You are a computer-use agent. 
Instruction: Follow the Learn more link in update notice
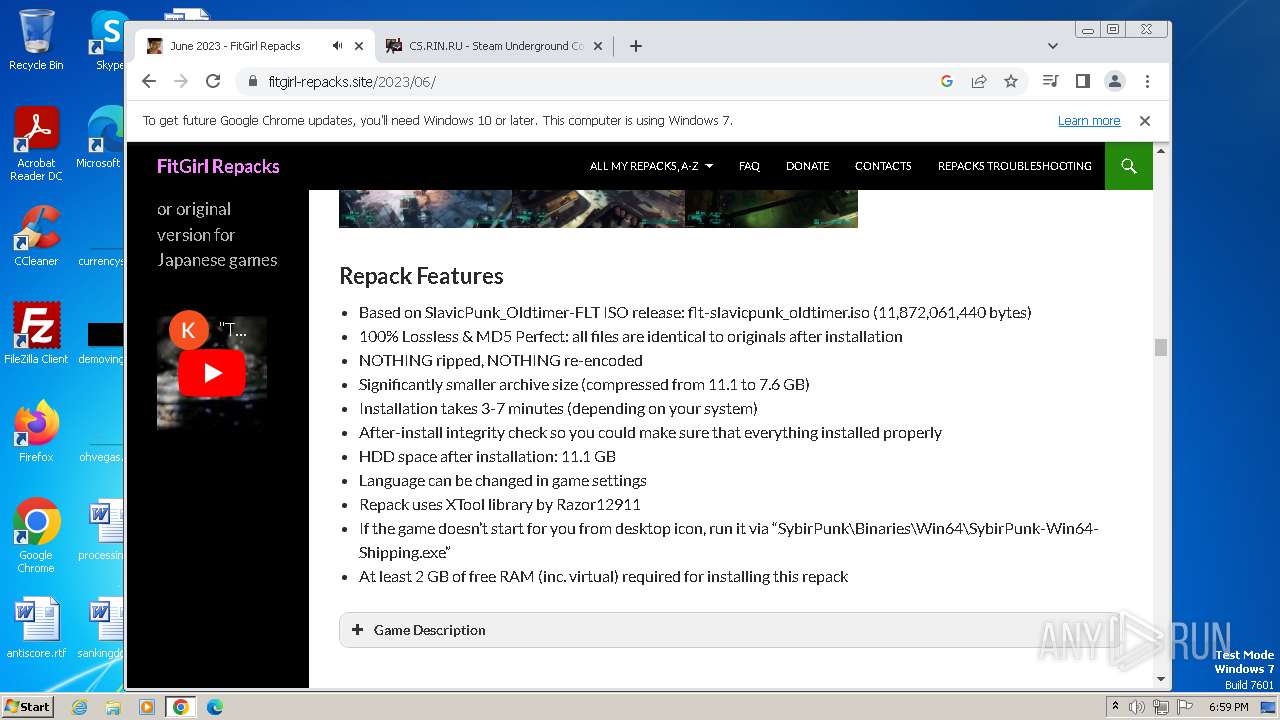(1089, 121)
